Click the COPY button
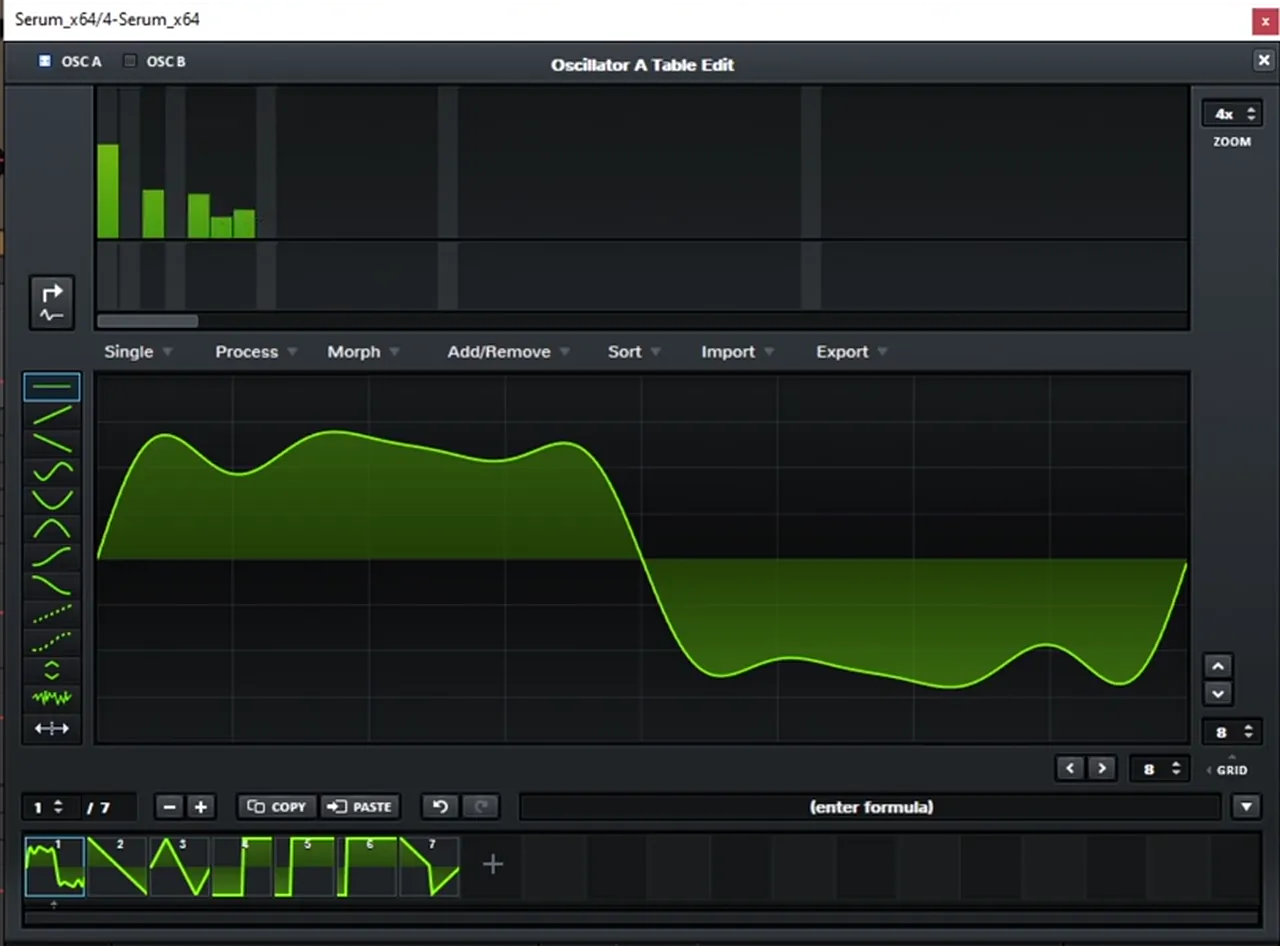The height and width of the screenshot is (946, 1280). coord(277,807)
